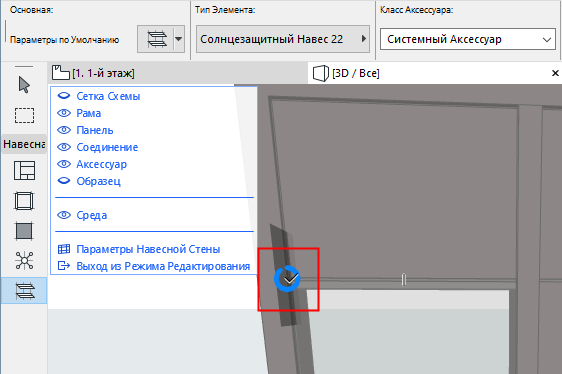Click the exit edit mode arrow icon
Screen dimensions: 562x374
[64, 266]
